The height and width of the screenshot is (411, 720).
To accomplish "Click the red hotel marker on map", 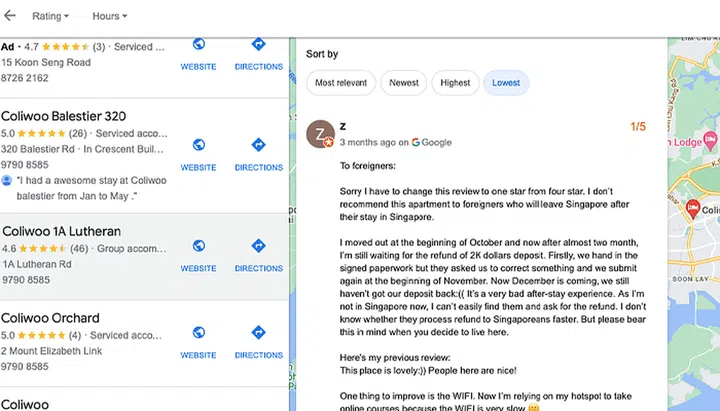I will 692,210.
